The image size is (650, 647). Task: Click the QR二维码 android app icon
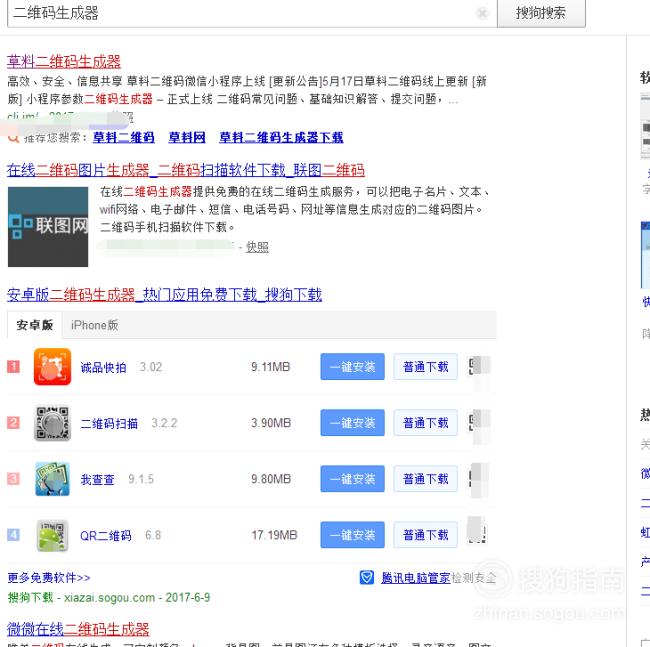click(x=52, y=535)
